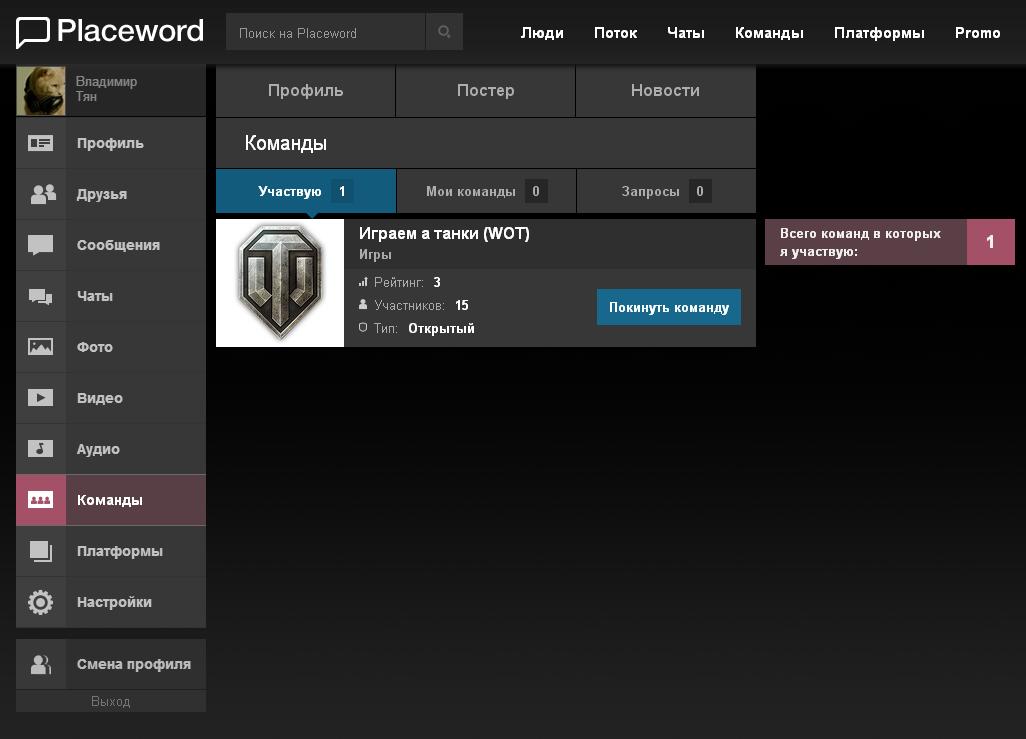Select the Messages speech bubble icon
This screenshot has height=739, width=1026.
pyautogui.click(x=41, y=245)
